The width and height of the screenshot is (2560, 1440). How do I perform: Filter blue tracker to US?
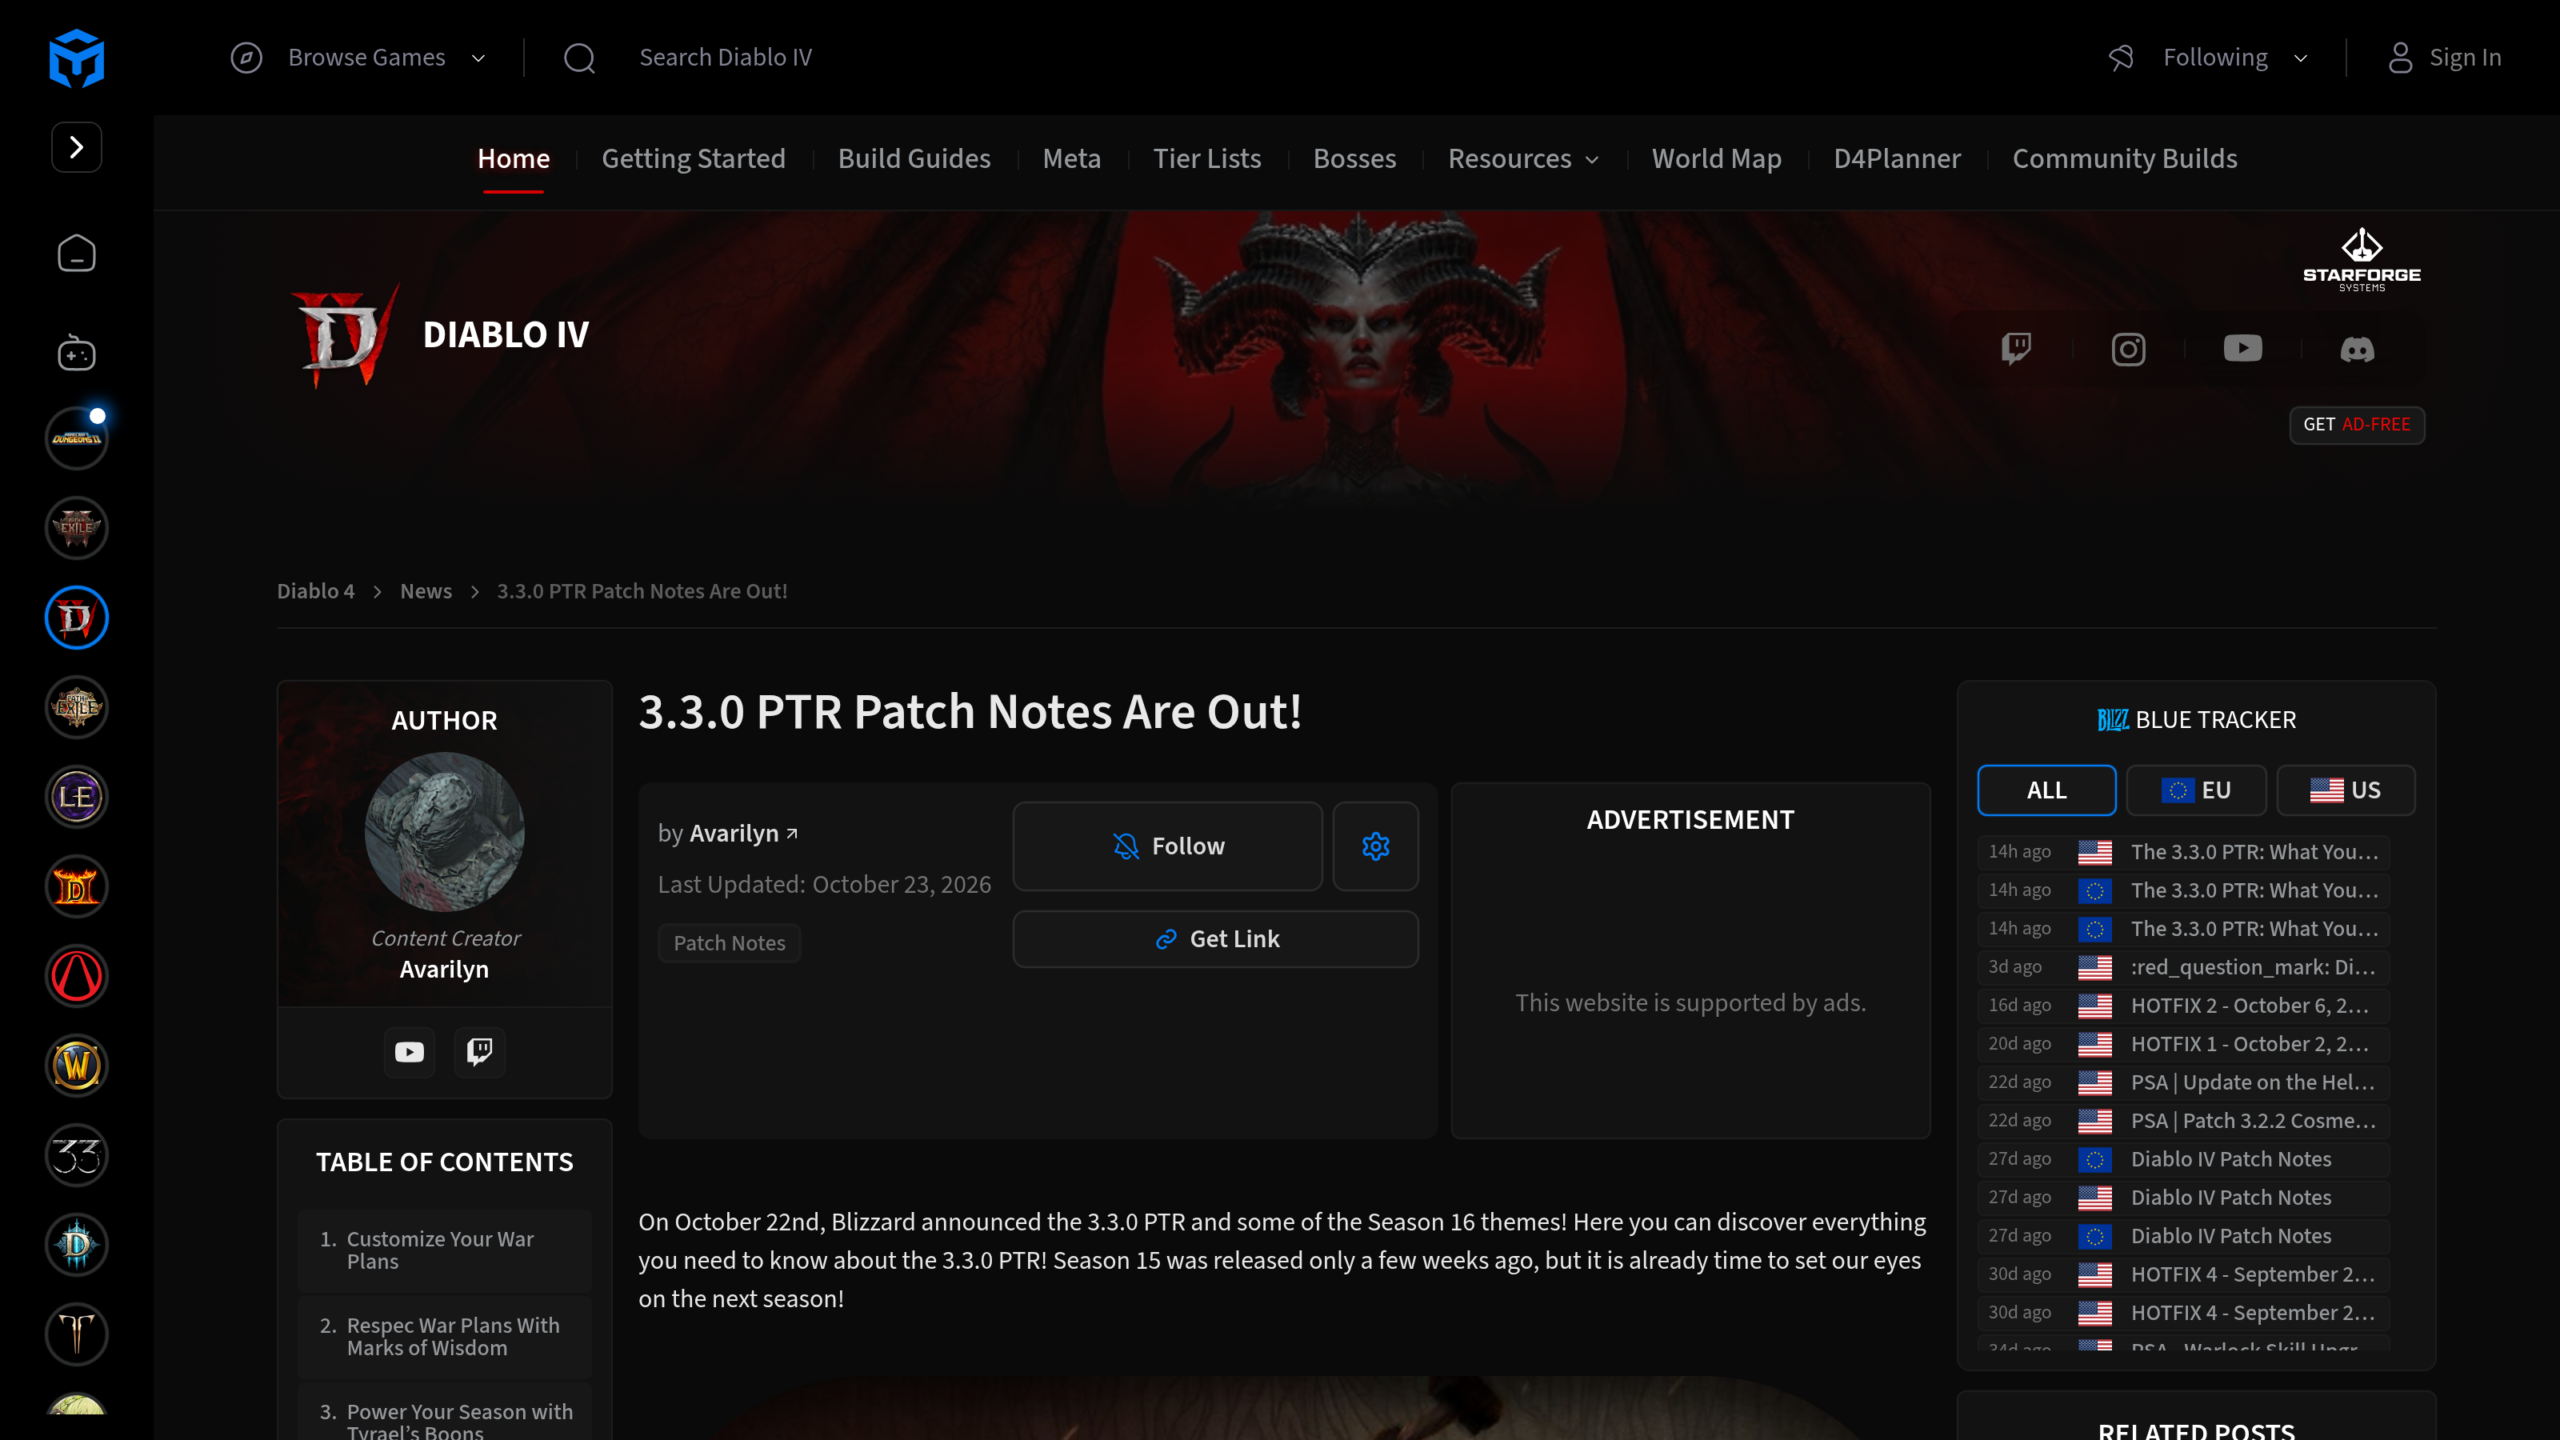2346,790
